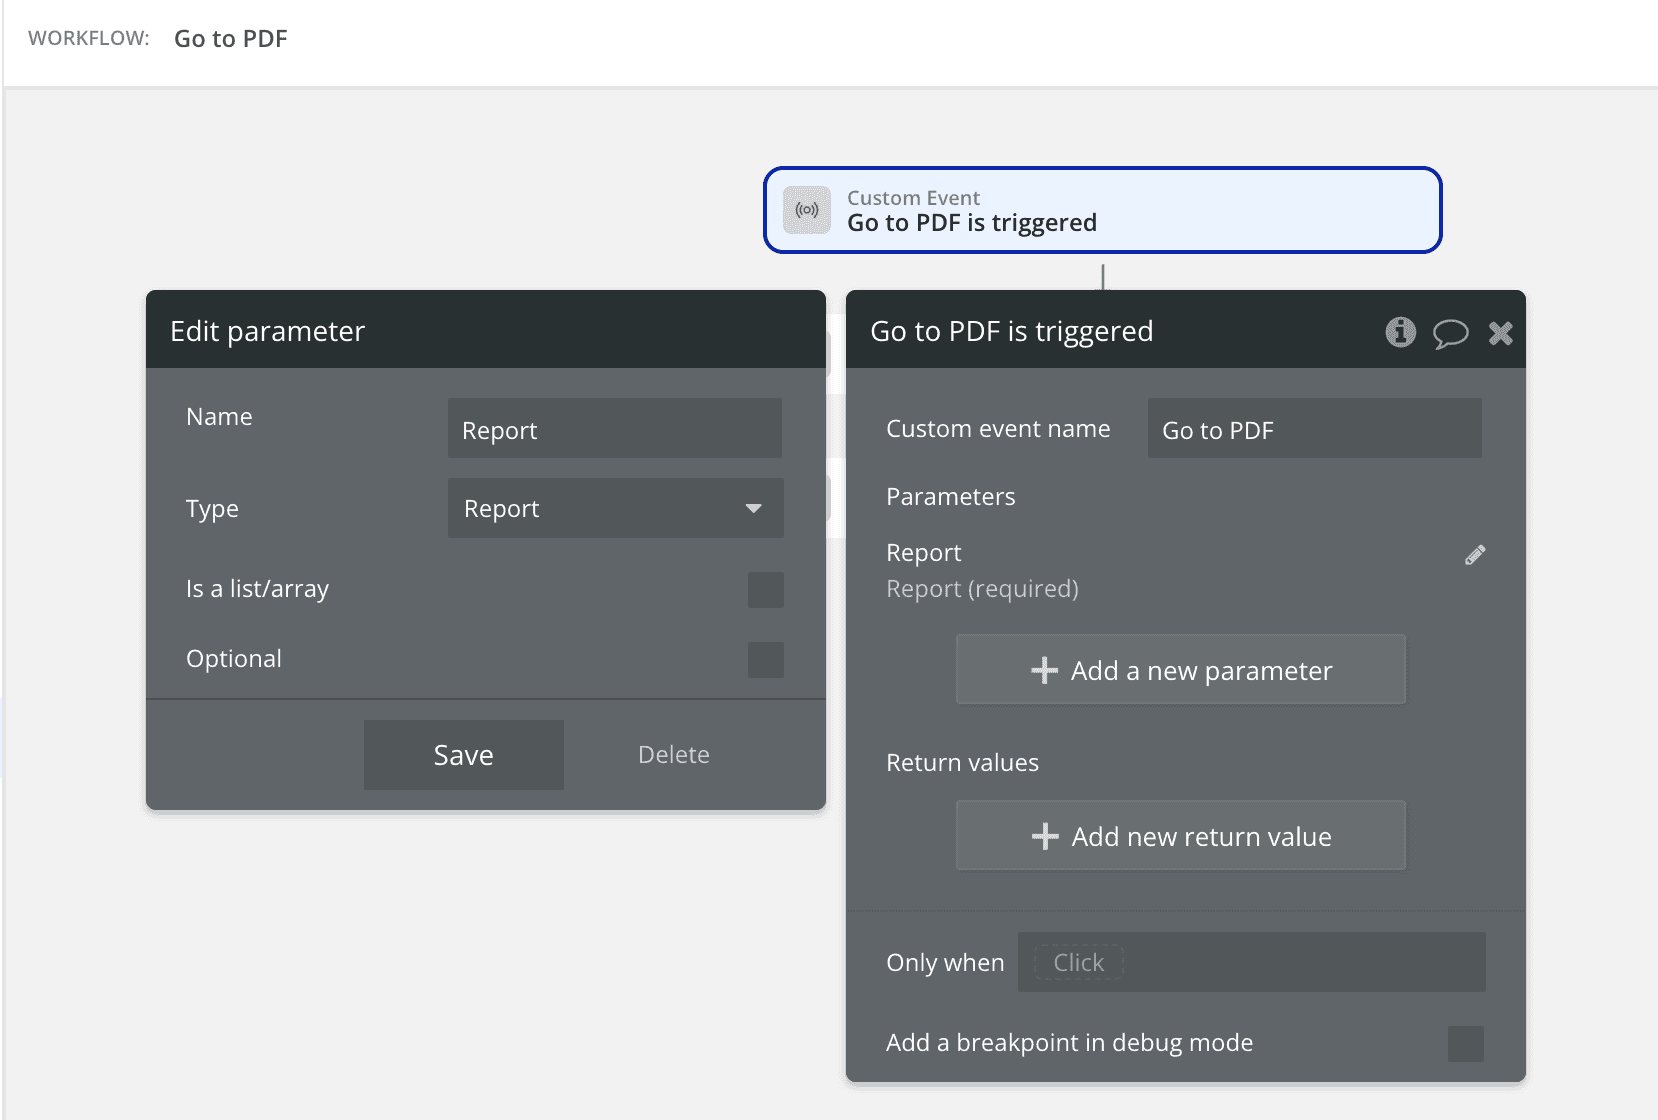Screen dimensions: 1658x1120
Task: Click the Add new return value button
Action: pyautogui.click(x=1180, y=836)
